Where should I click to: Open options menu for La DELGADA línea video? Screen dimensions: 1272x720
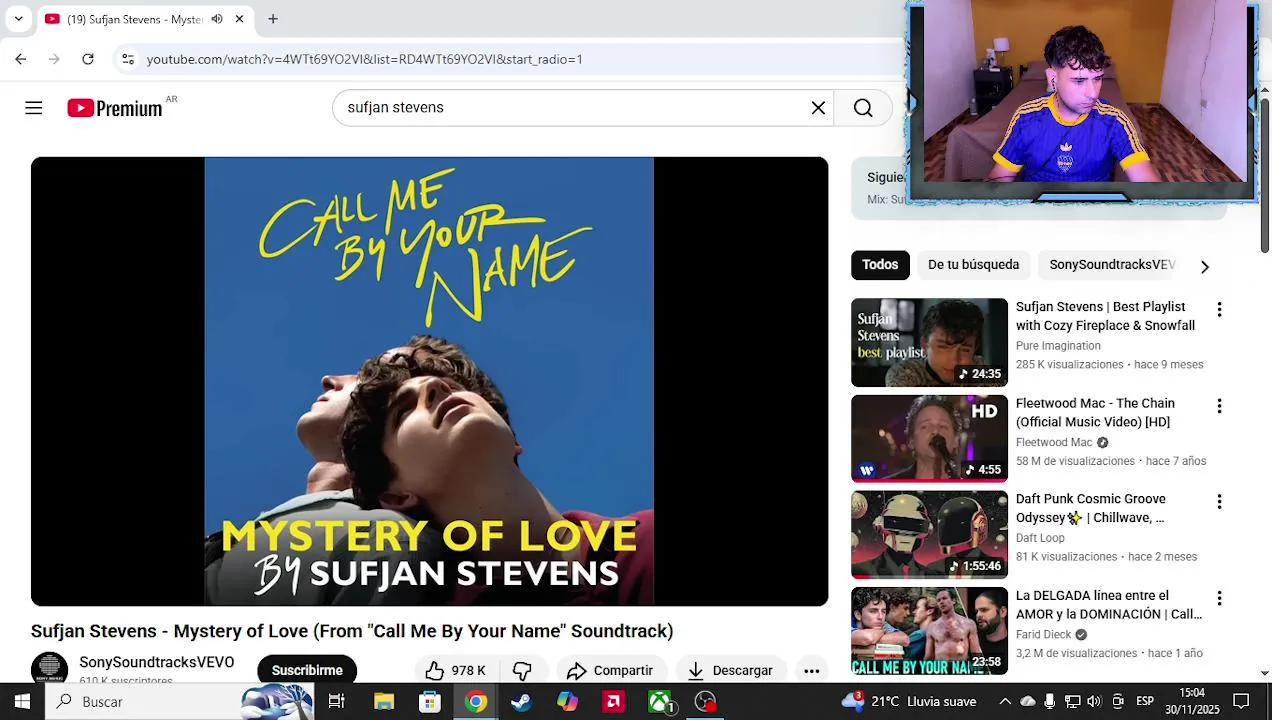[1219, 598]
